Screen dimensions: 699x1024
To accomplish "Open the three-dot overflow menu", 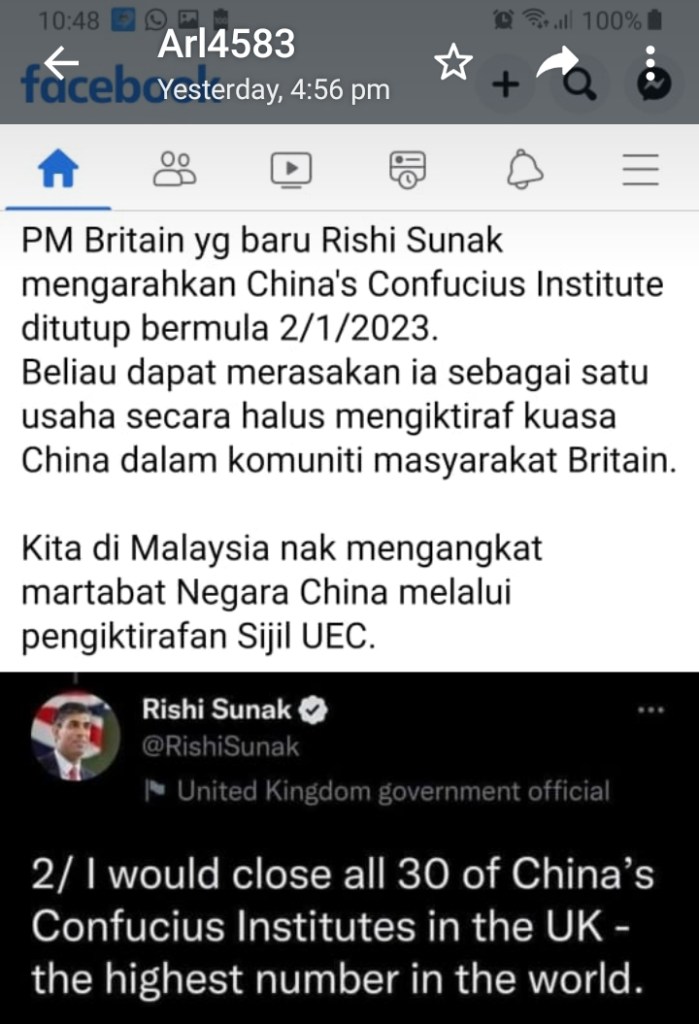I will (650, 63).
